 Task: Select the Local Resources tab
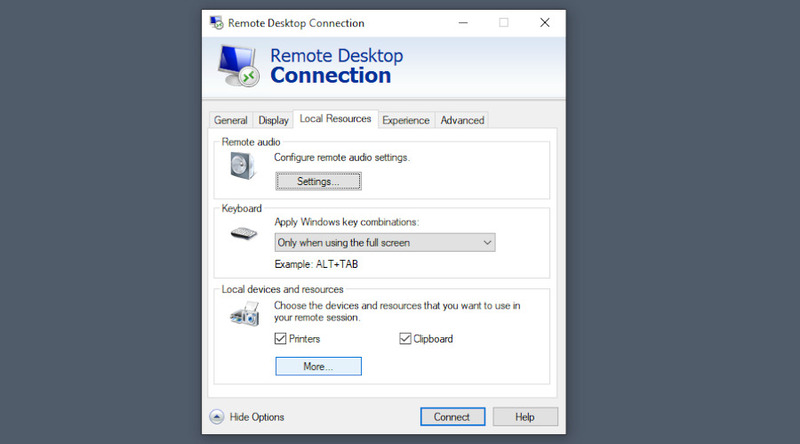(x=335, y=118)
